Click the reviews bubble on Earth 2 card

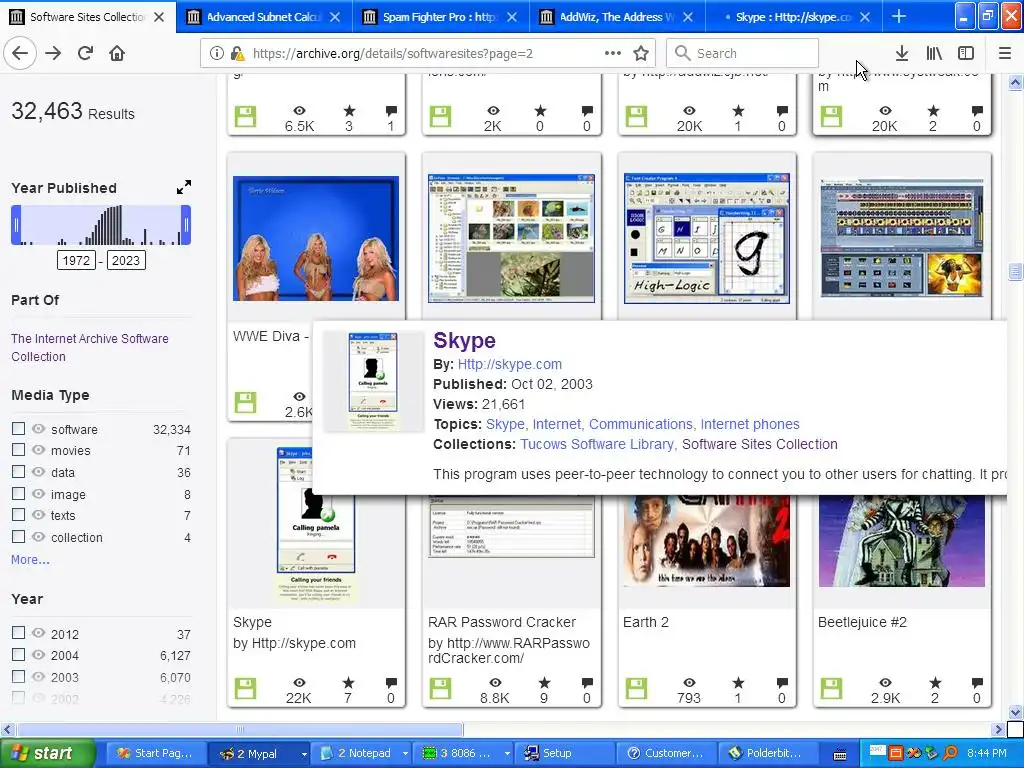coord(782,683)
